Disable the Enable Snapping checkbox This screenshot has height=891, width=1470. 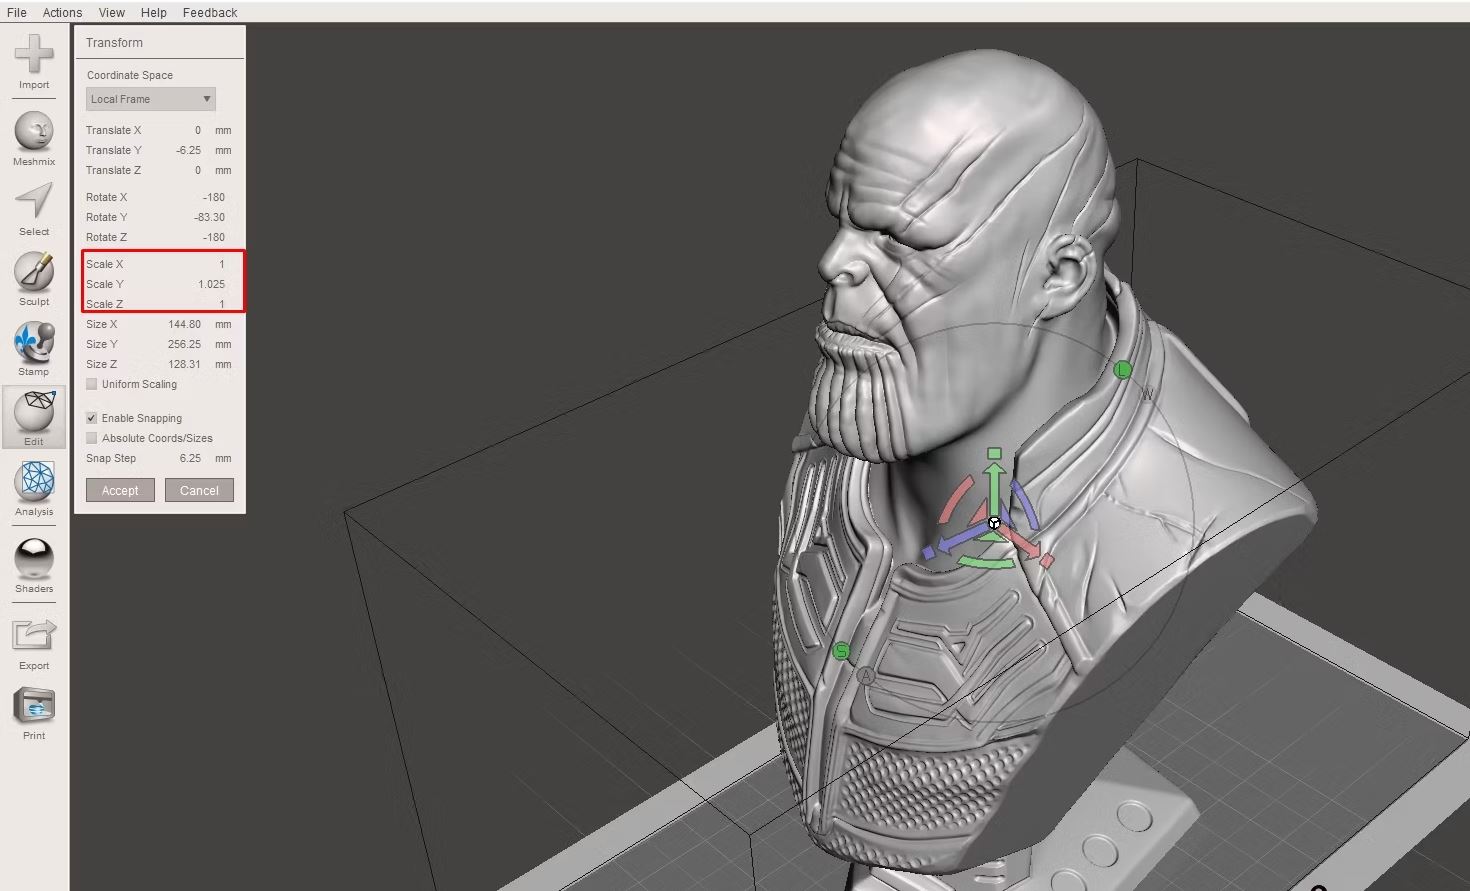click(92, 418)
